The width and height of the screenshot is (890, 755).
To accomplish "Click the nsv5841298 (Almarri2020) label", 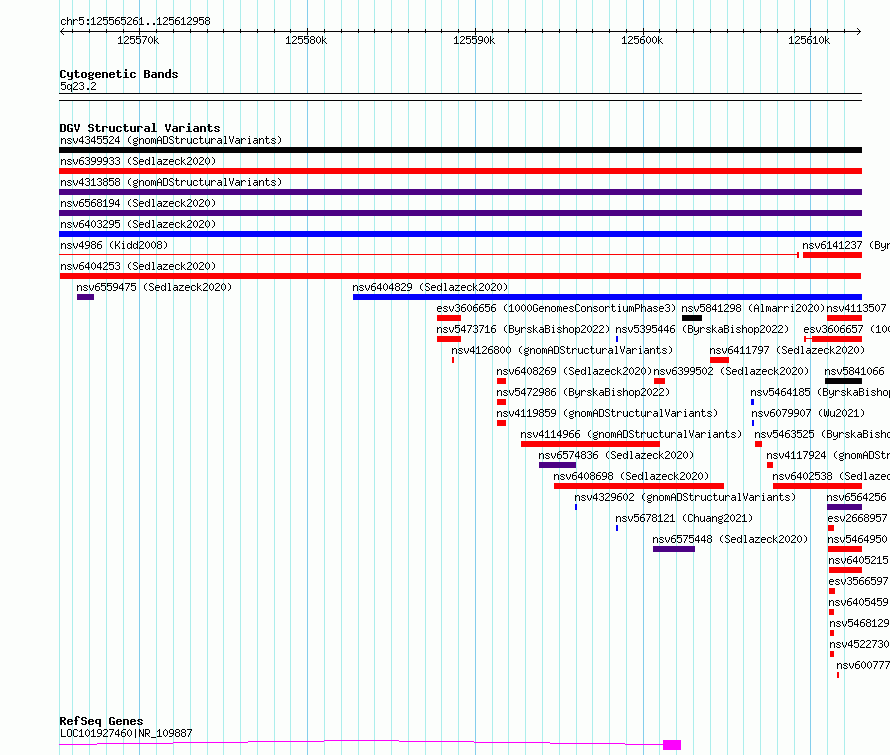I will click(x=753, y=308).
